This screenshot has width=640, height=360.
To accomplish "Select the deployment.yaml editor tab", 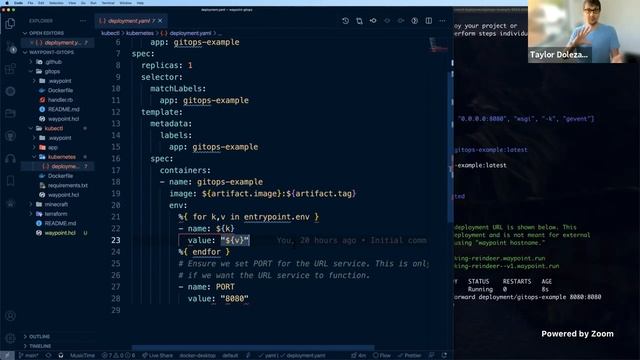I will point(129,21).
